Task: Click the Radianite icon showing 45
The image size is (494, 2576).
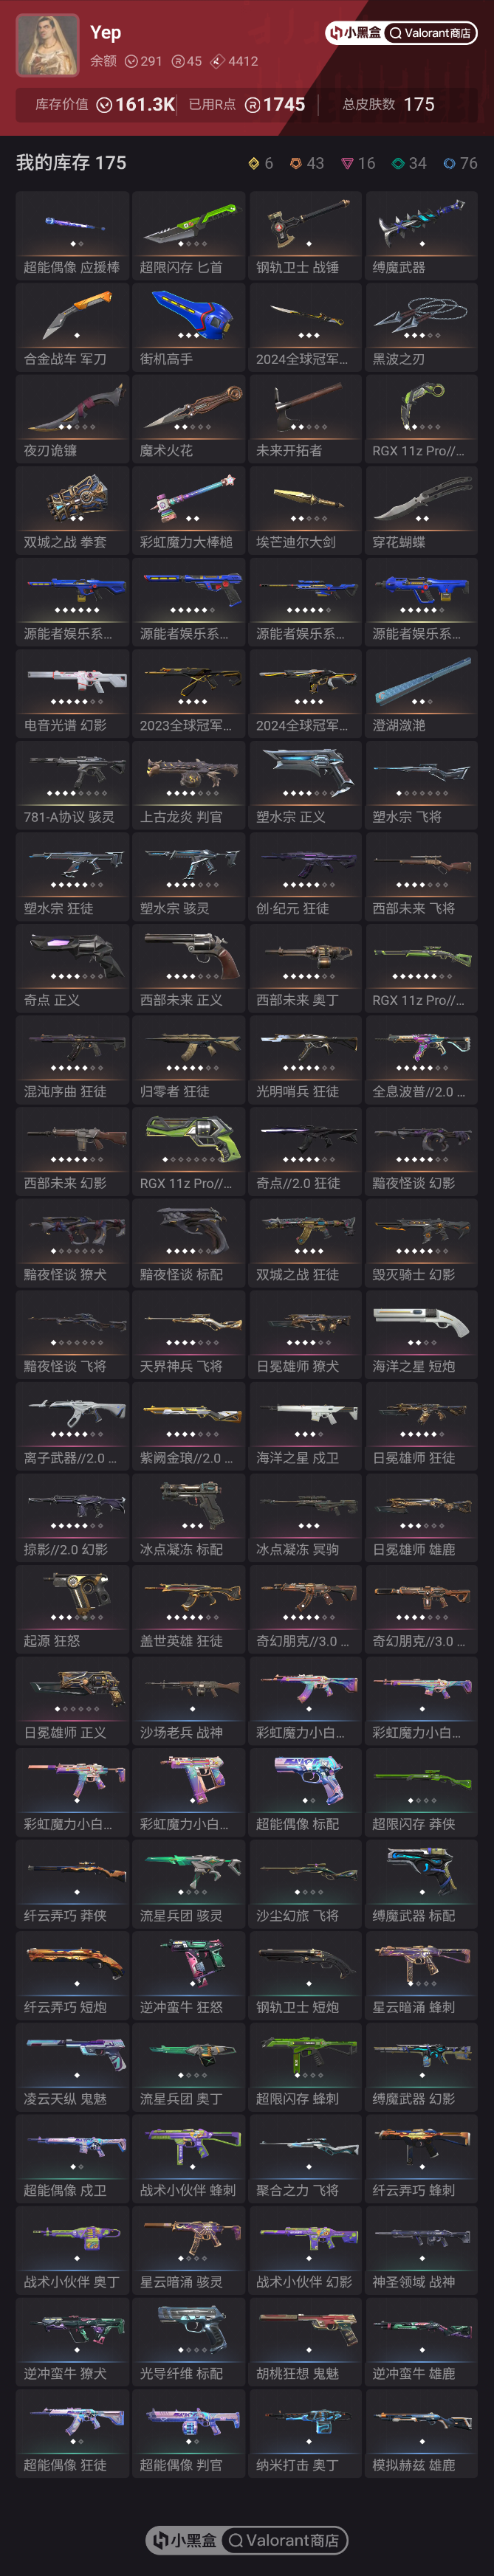Action: tap(178, 61)
